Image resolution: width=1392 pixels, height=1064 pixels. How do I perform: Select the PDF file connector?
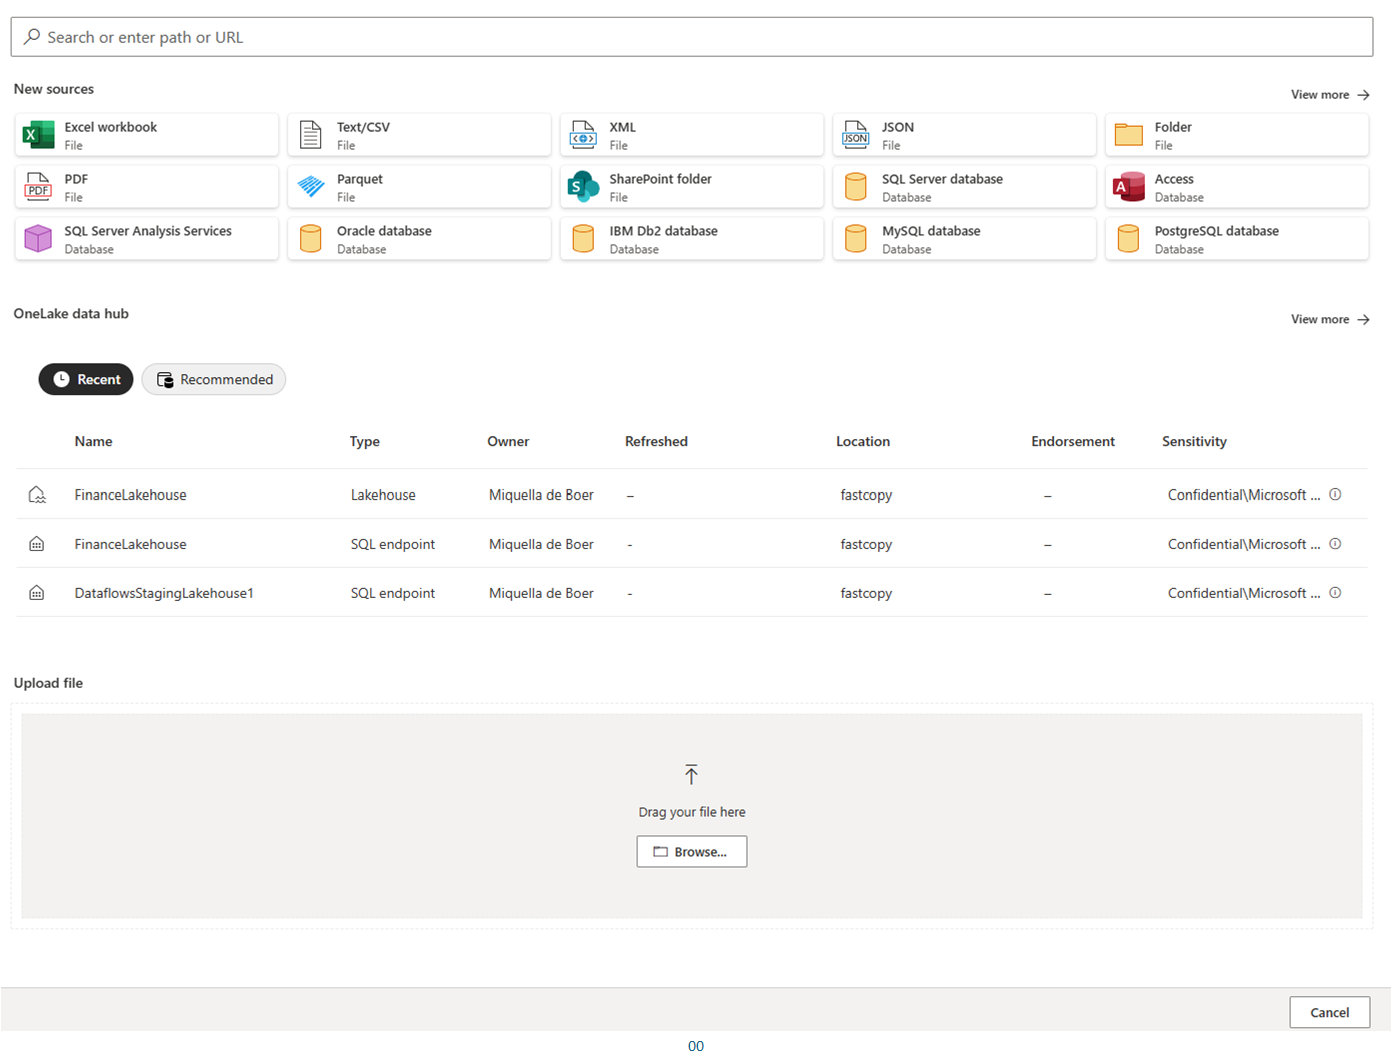coord(146,187)
